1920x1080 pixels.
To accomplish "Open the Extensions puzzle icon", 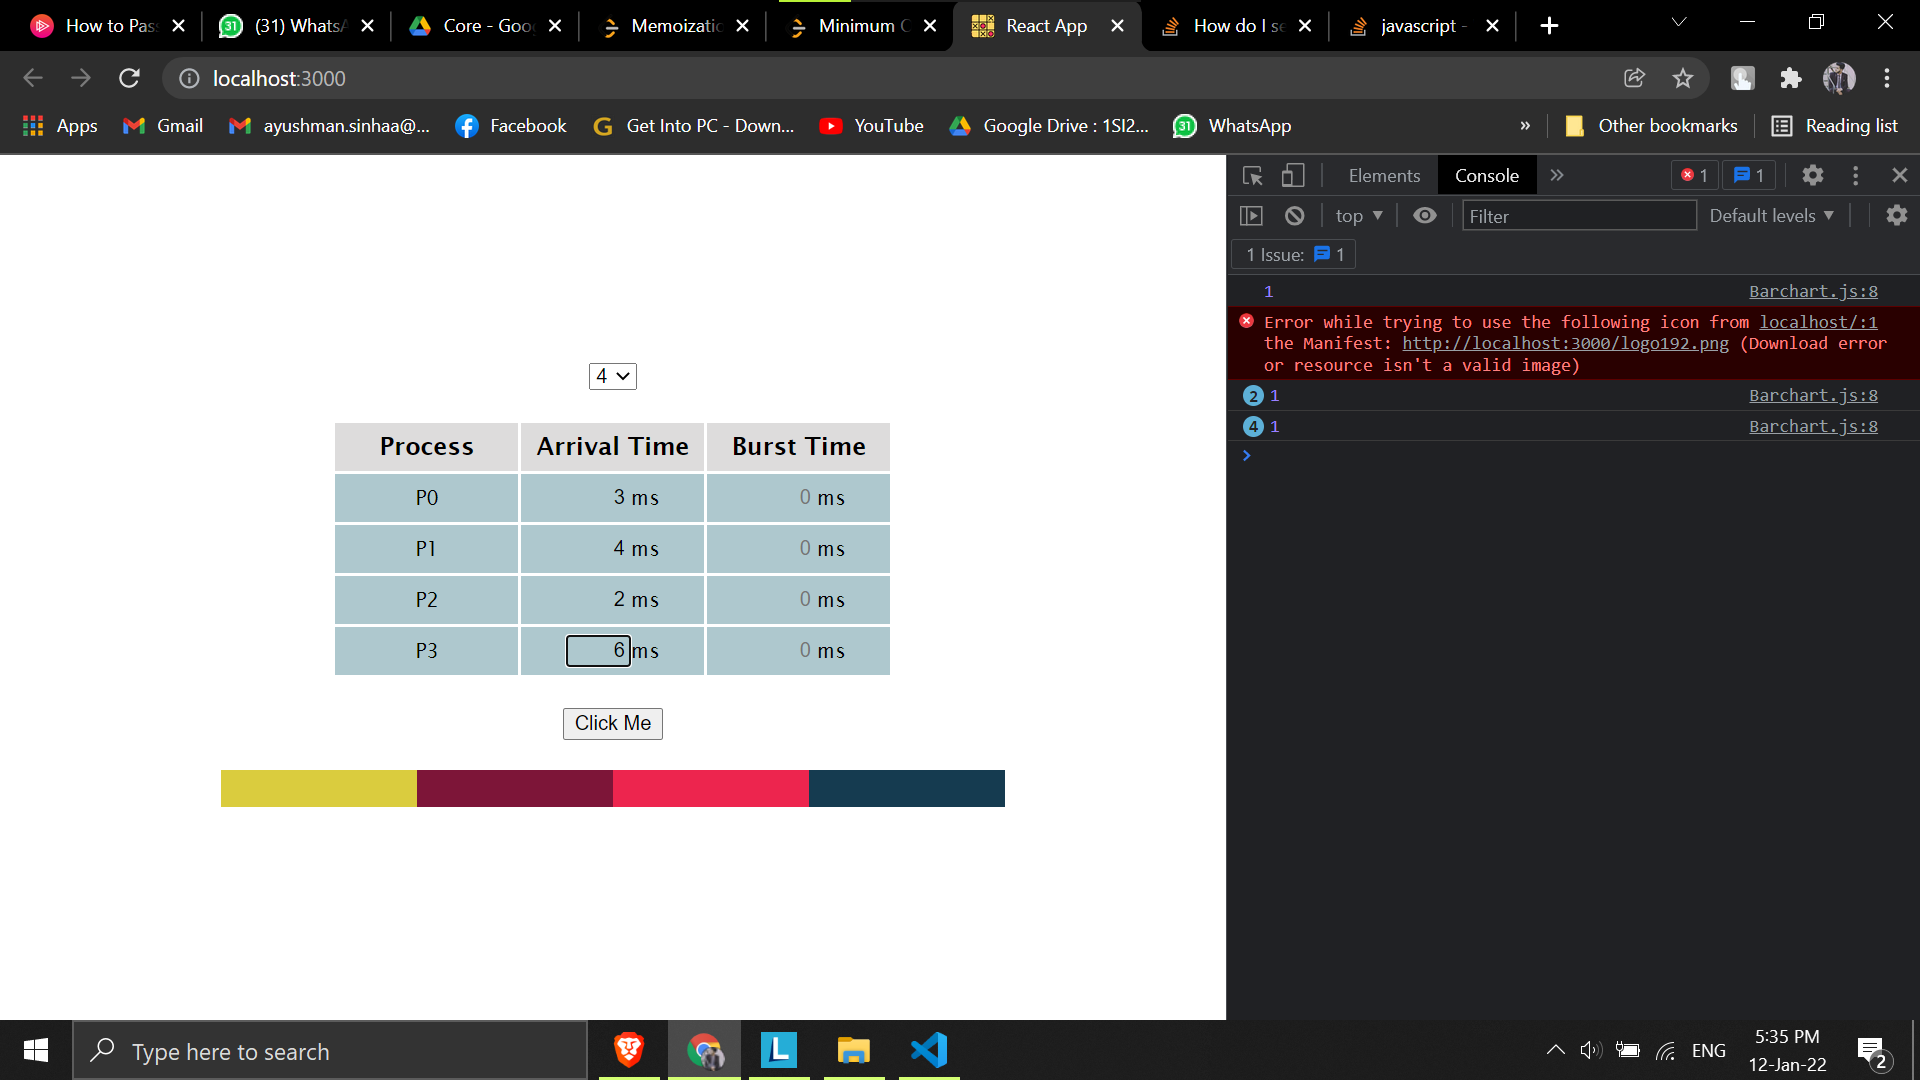I will [1791, 78].
